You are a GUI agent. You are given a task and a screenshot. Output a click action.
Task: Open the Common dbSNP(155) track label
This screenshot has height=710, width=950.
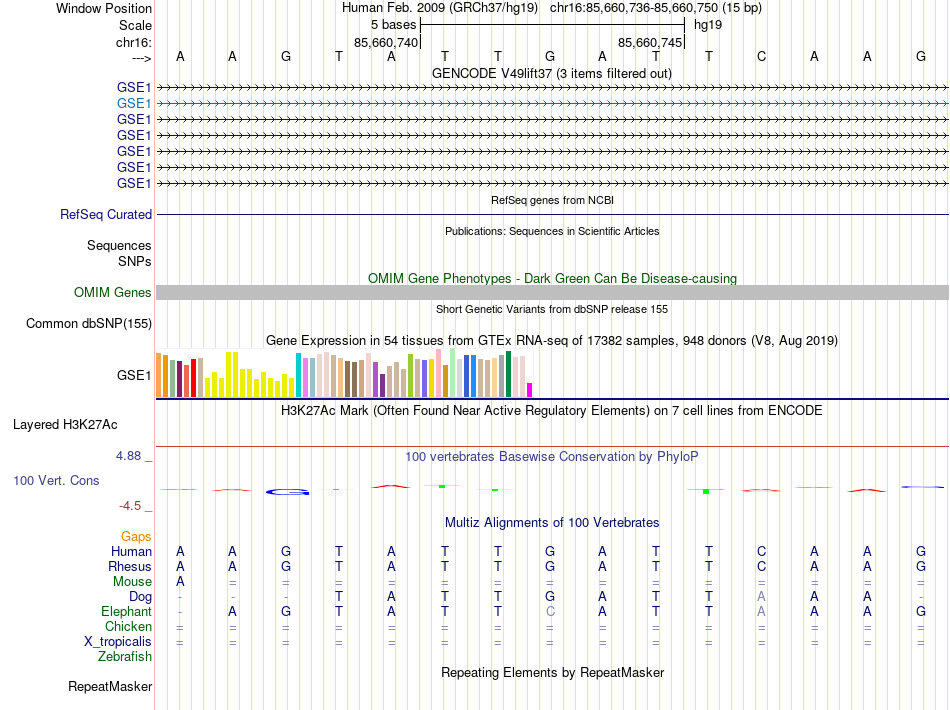click(x=89, y=323)
